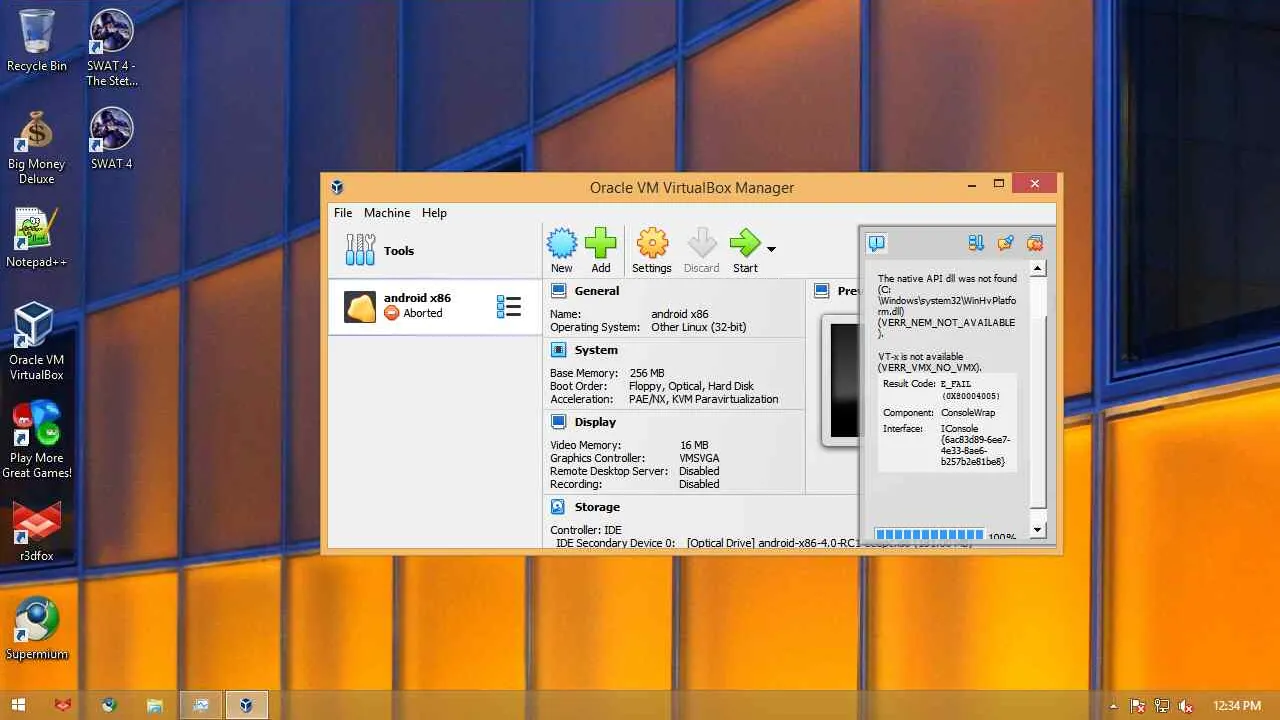Click the General section monitor icon
Image resolution: width=1280 pixels, height=720 pixels.
[x=558, y=291]
